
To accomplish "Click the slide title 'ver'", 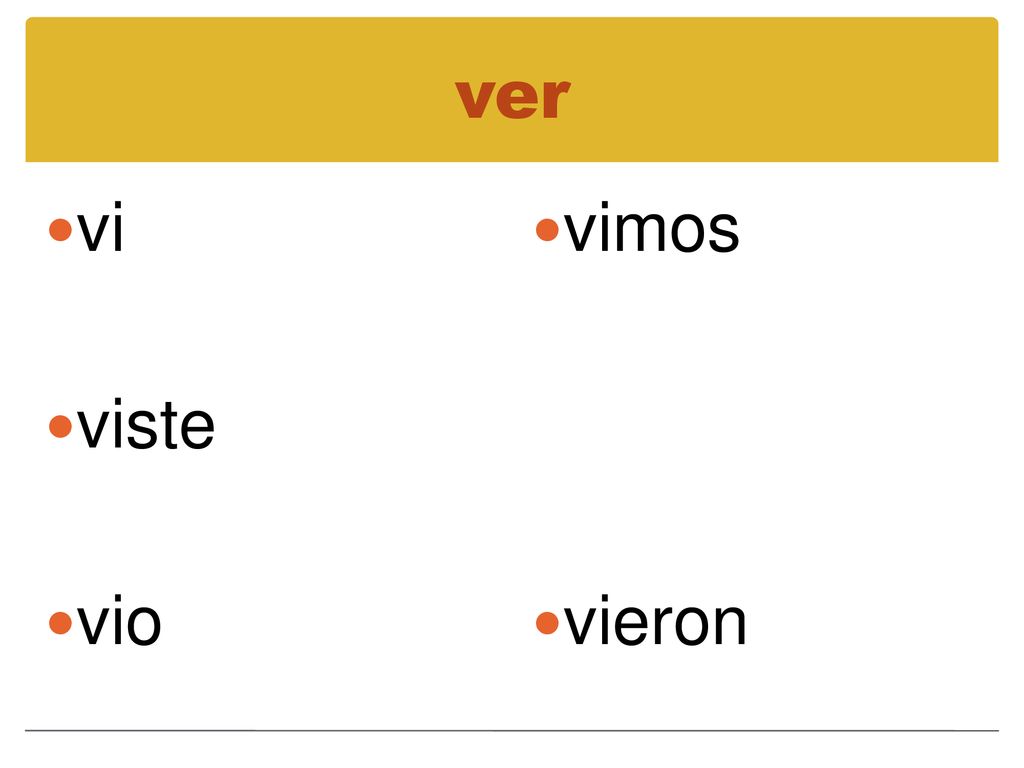I will (x=513, y=99).
